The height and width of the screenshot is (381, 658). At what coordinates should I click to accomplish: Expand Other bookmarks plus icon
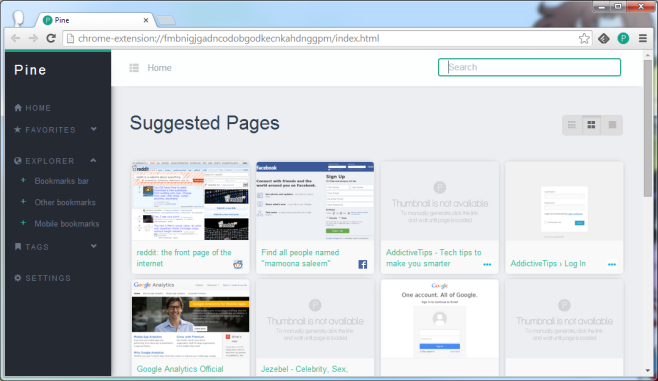(23, 201)
